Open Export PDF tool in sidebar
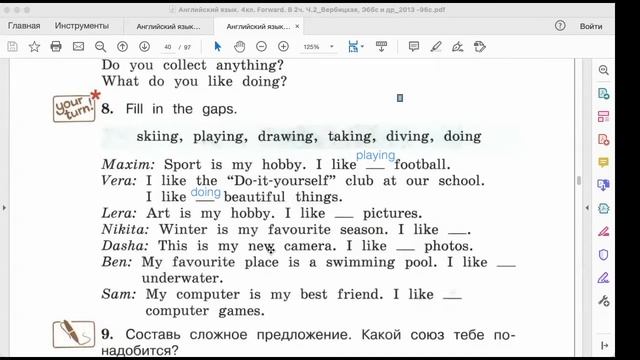 click(604, 93)
